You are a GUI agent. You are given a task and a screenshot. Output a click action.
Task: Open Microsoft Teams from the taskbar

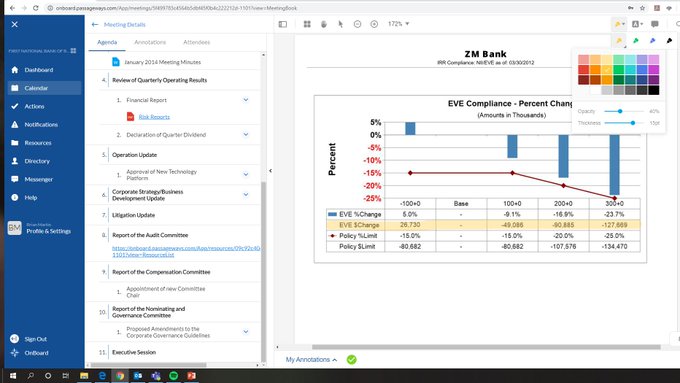[x=156, y=376]
